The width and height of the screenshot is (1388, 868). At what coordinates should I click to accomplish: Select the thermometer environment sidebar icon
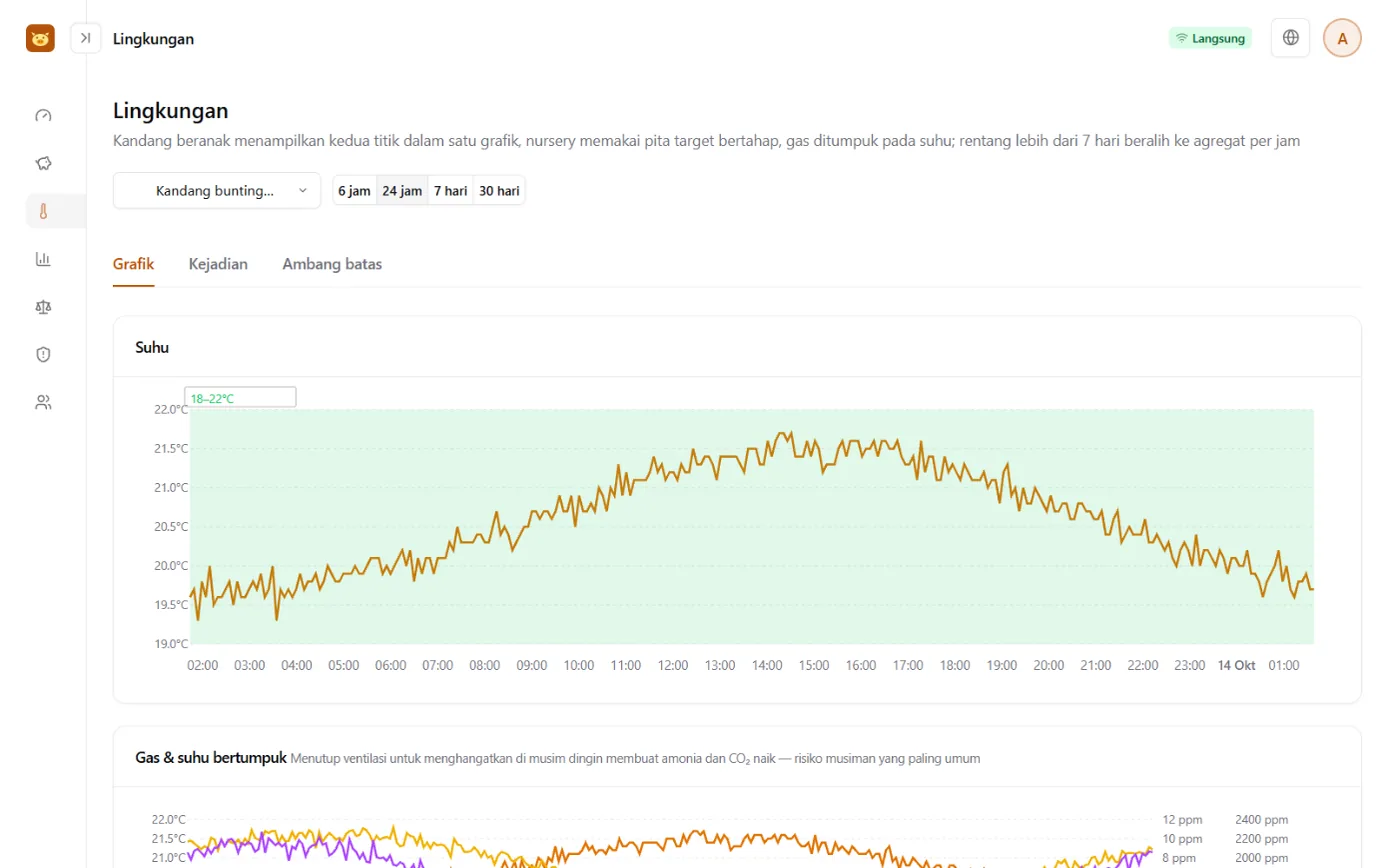43,211
